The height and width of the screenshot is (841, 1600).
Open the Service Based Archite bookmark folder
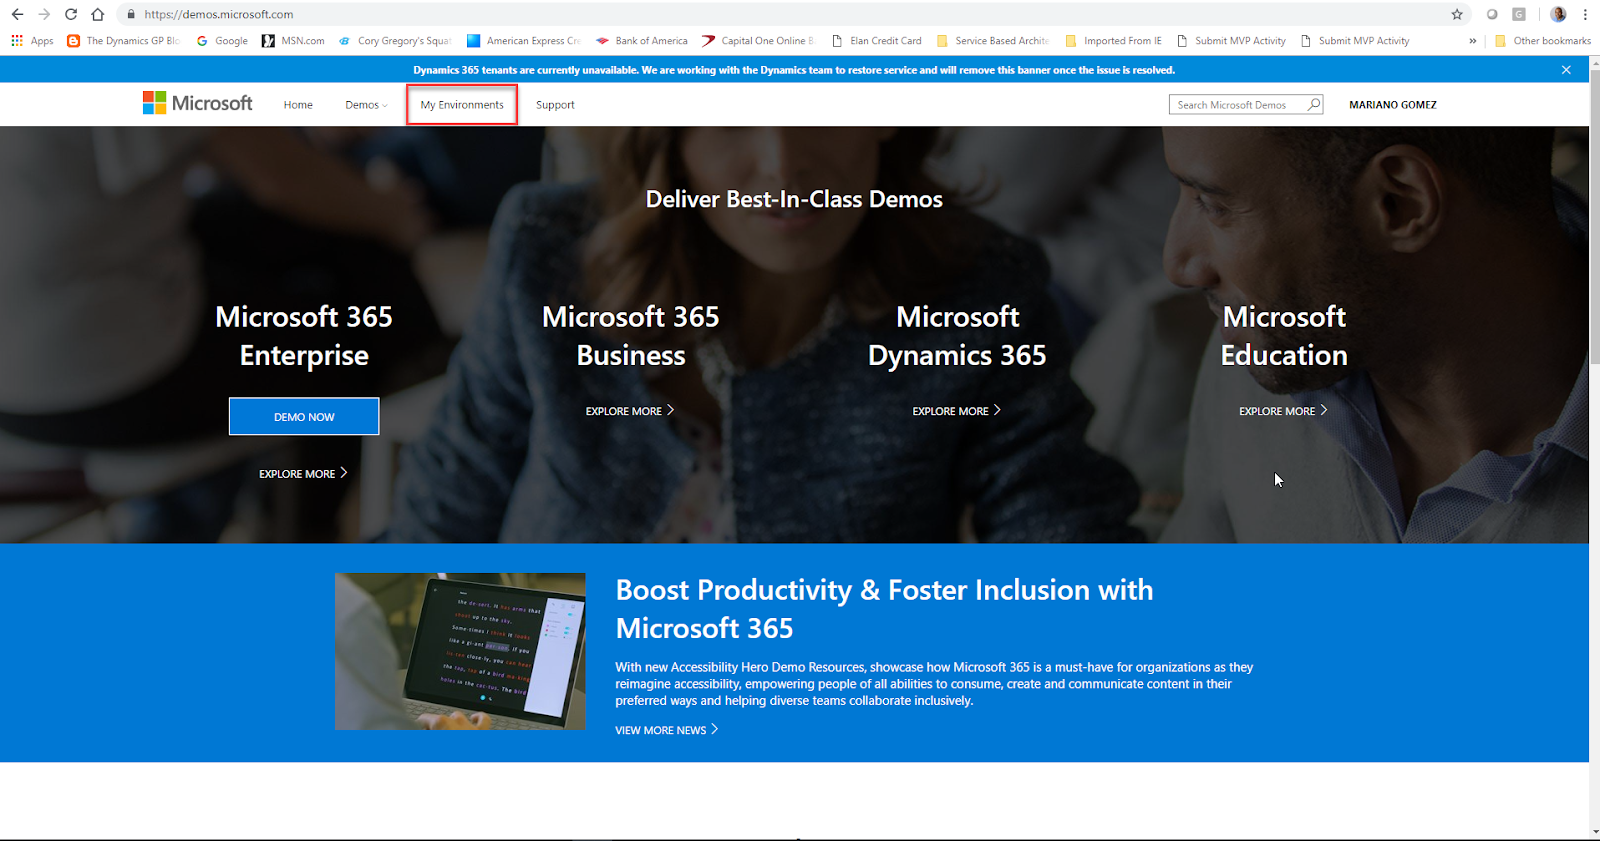coord(993,41)
